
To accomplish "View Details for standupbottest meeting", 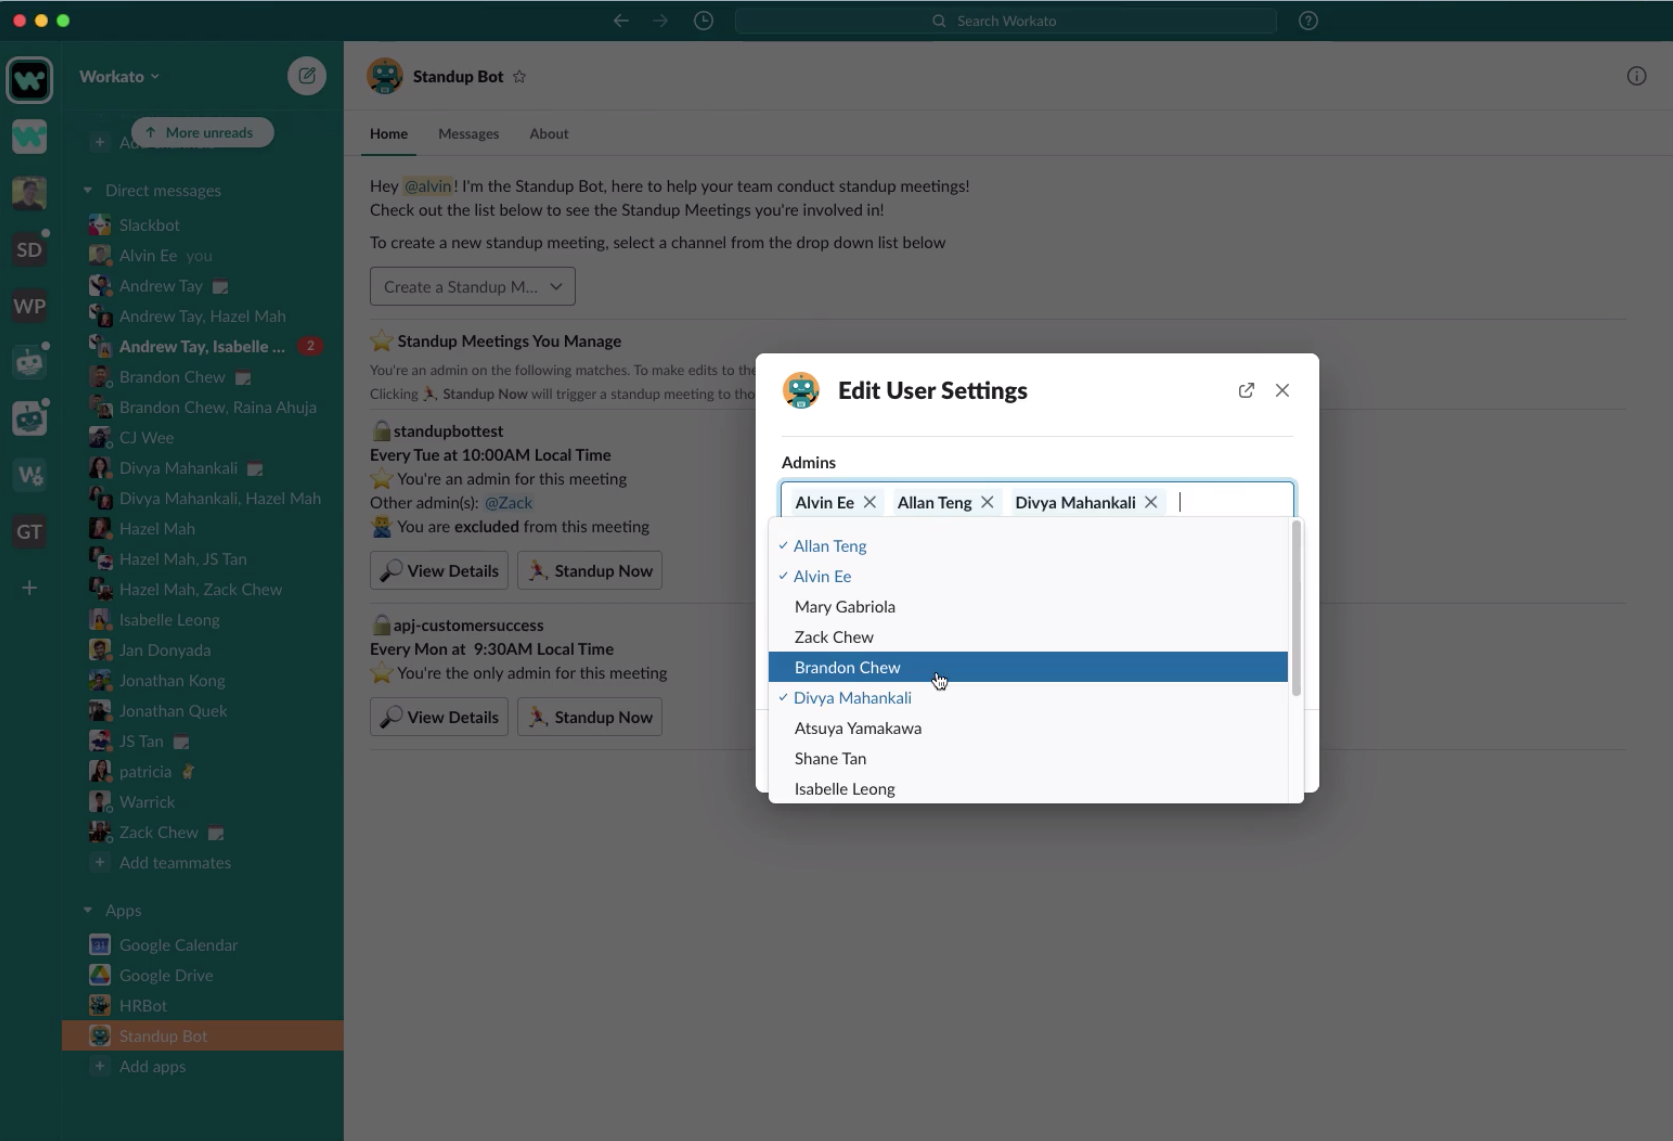I will pos(439,570).
